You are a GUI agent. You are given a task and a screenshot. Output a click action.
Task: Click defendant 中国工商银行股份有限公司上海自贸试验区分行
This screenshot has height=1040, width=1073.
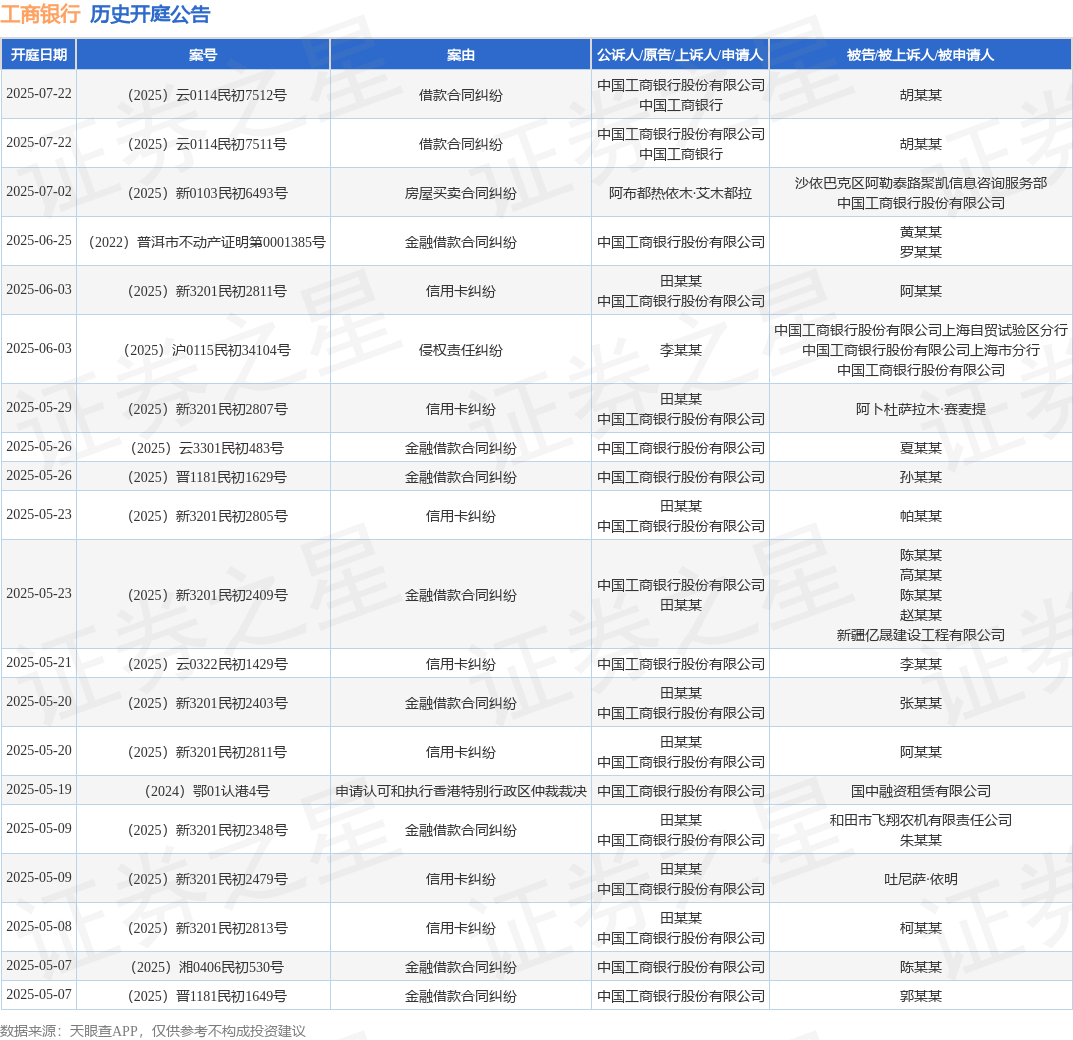click(x=920, y=330)
